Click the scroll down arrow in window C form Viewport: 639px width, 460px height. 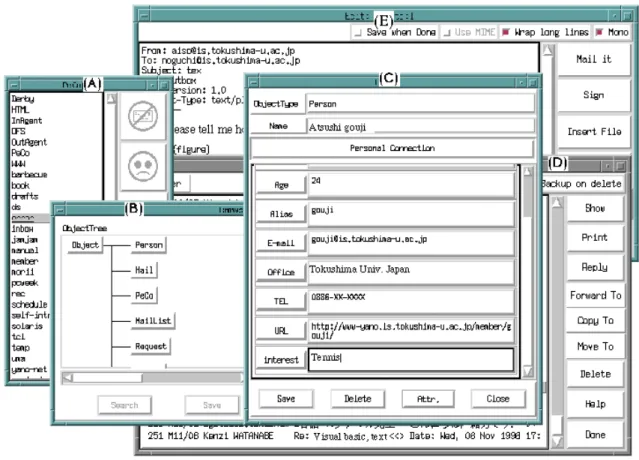click(528, 371)
